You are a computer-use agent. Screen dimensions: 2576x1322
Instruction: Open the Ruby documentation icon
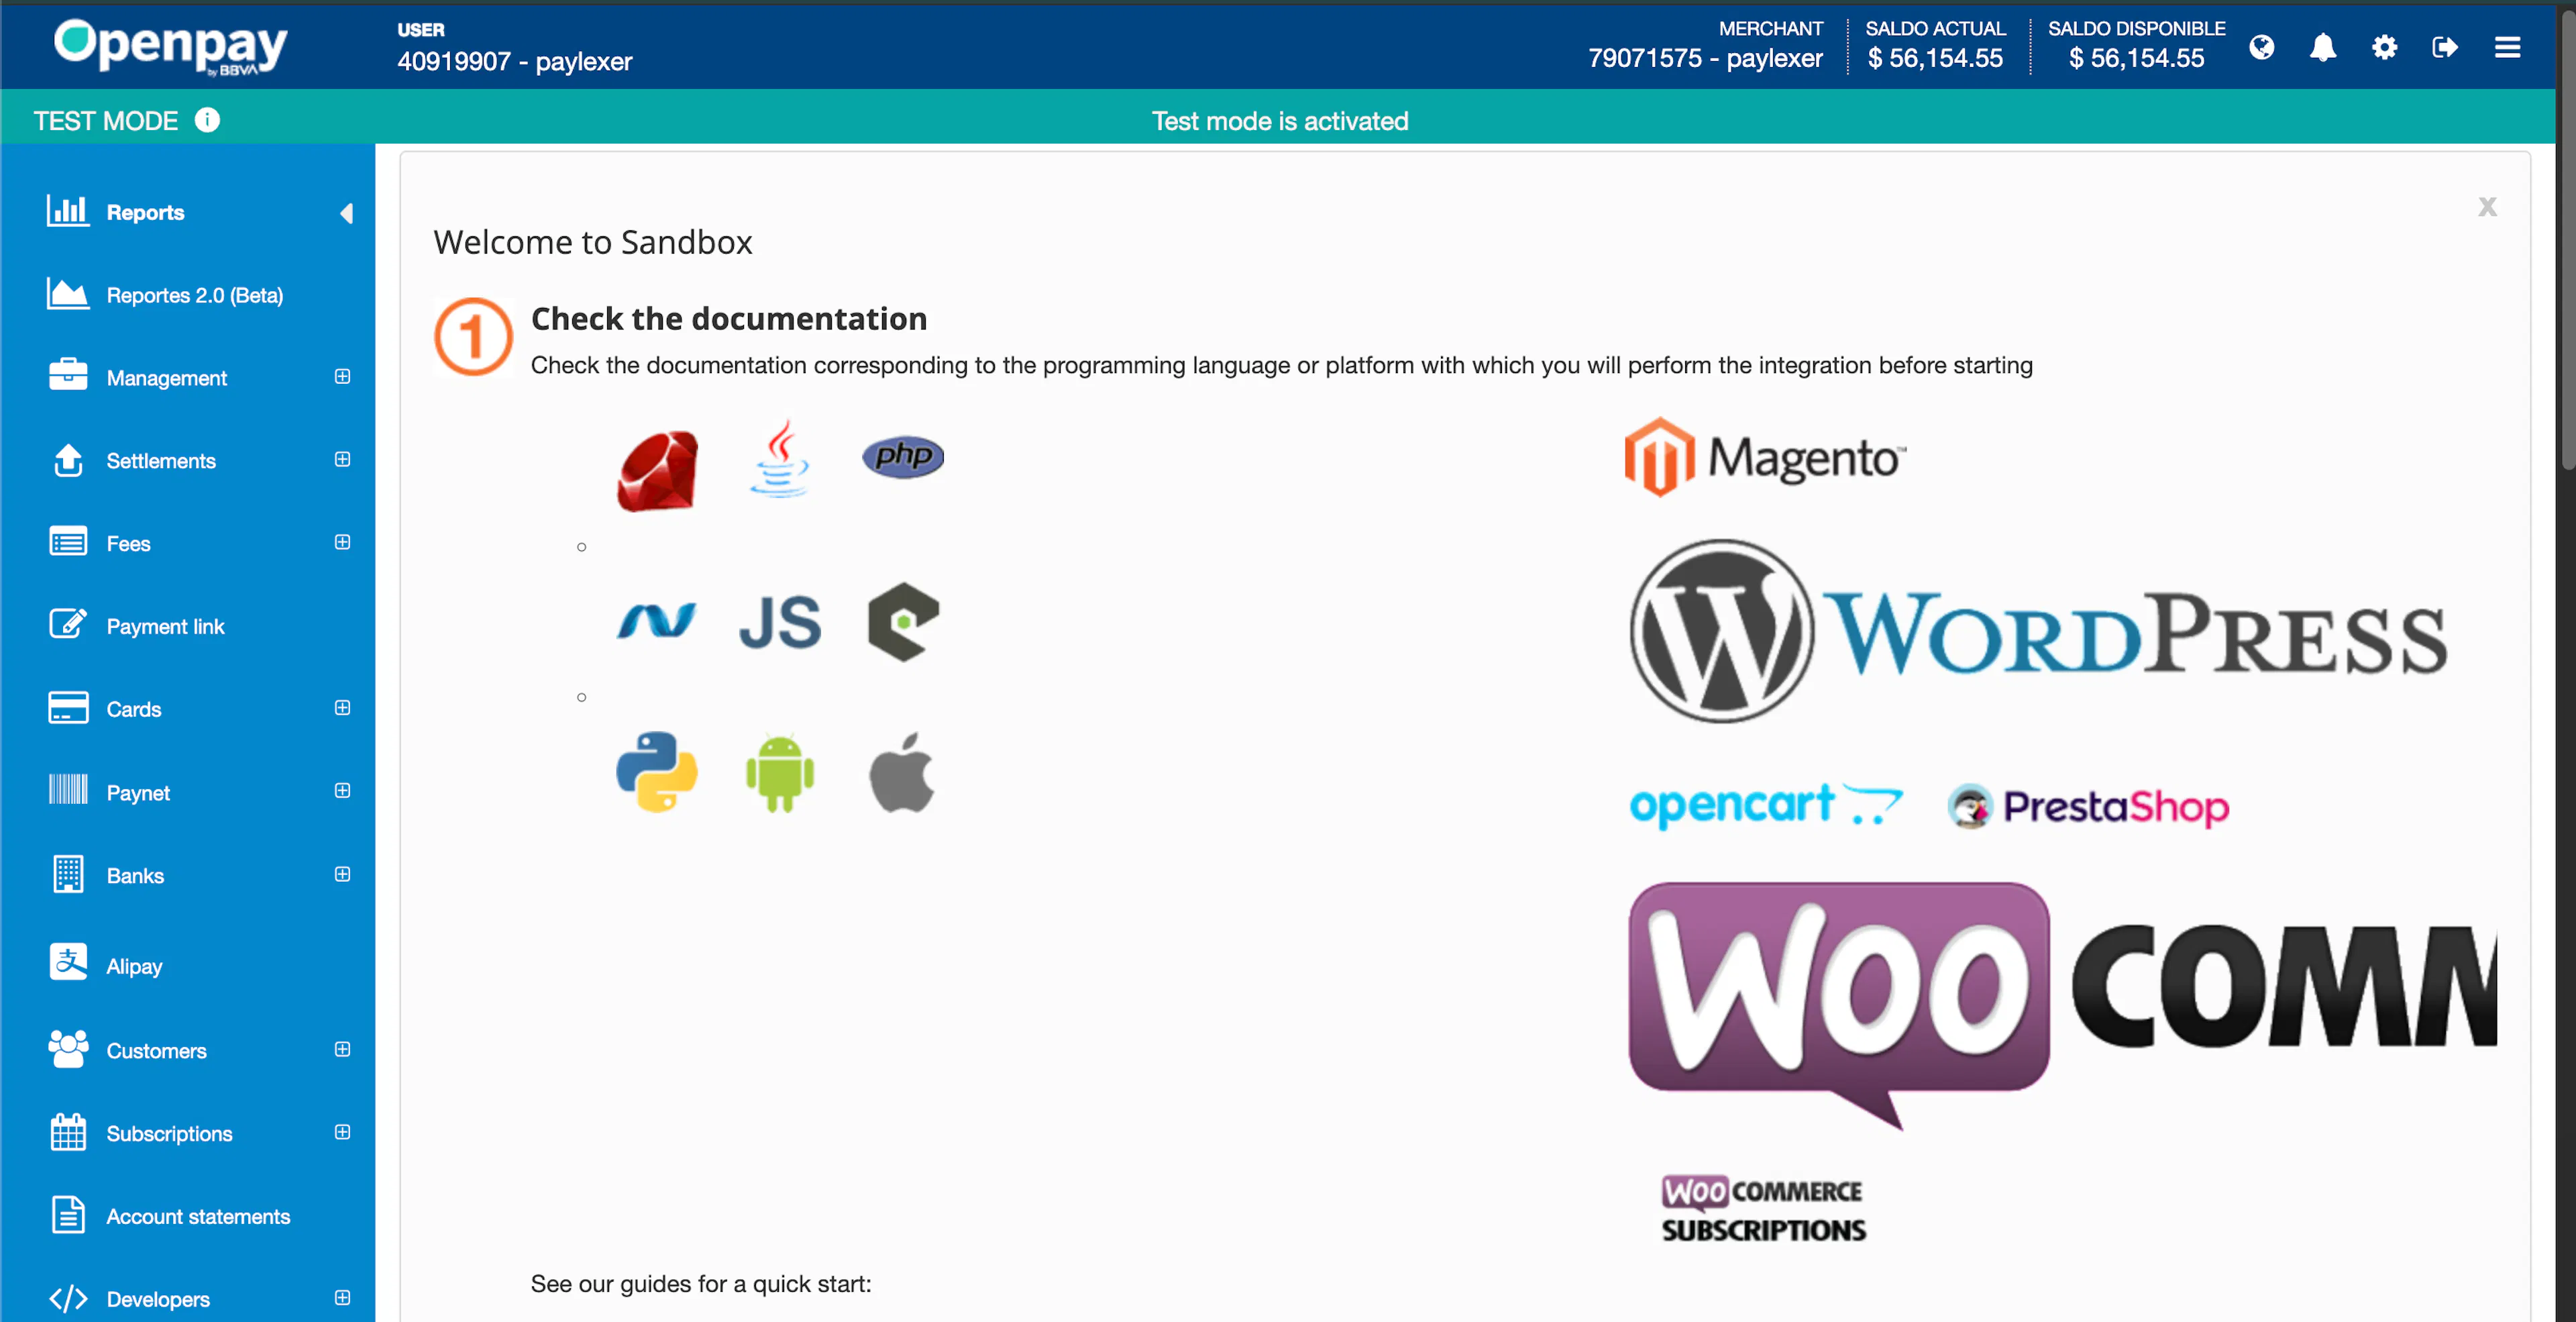[x=657, y=470]
